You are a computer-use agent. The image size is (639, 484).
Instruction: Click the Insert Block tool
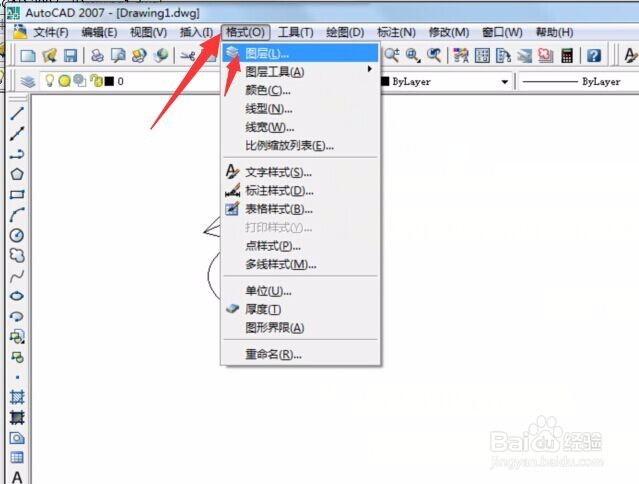tap(17, 337)
